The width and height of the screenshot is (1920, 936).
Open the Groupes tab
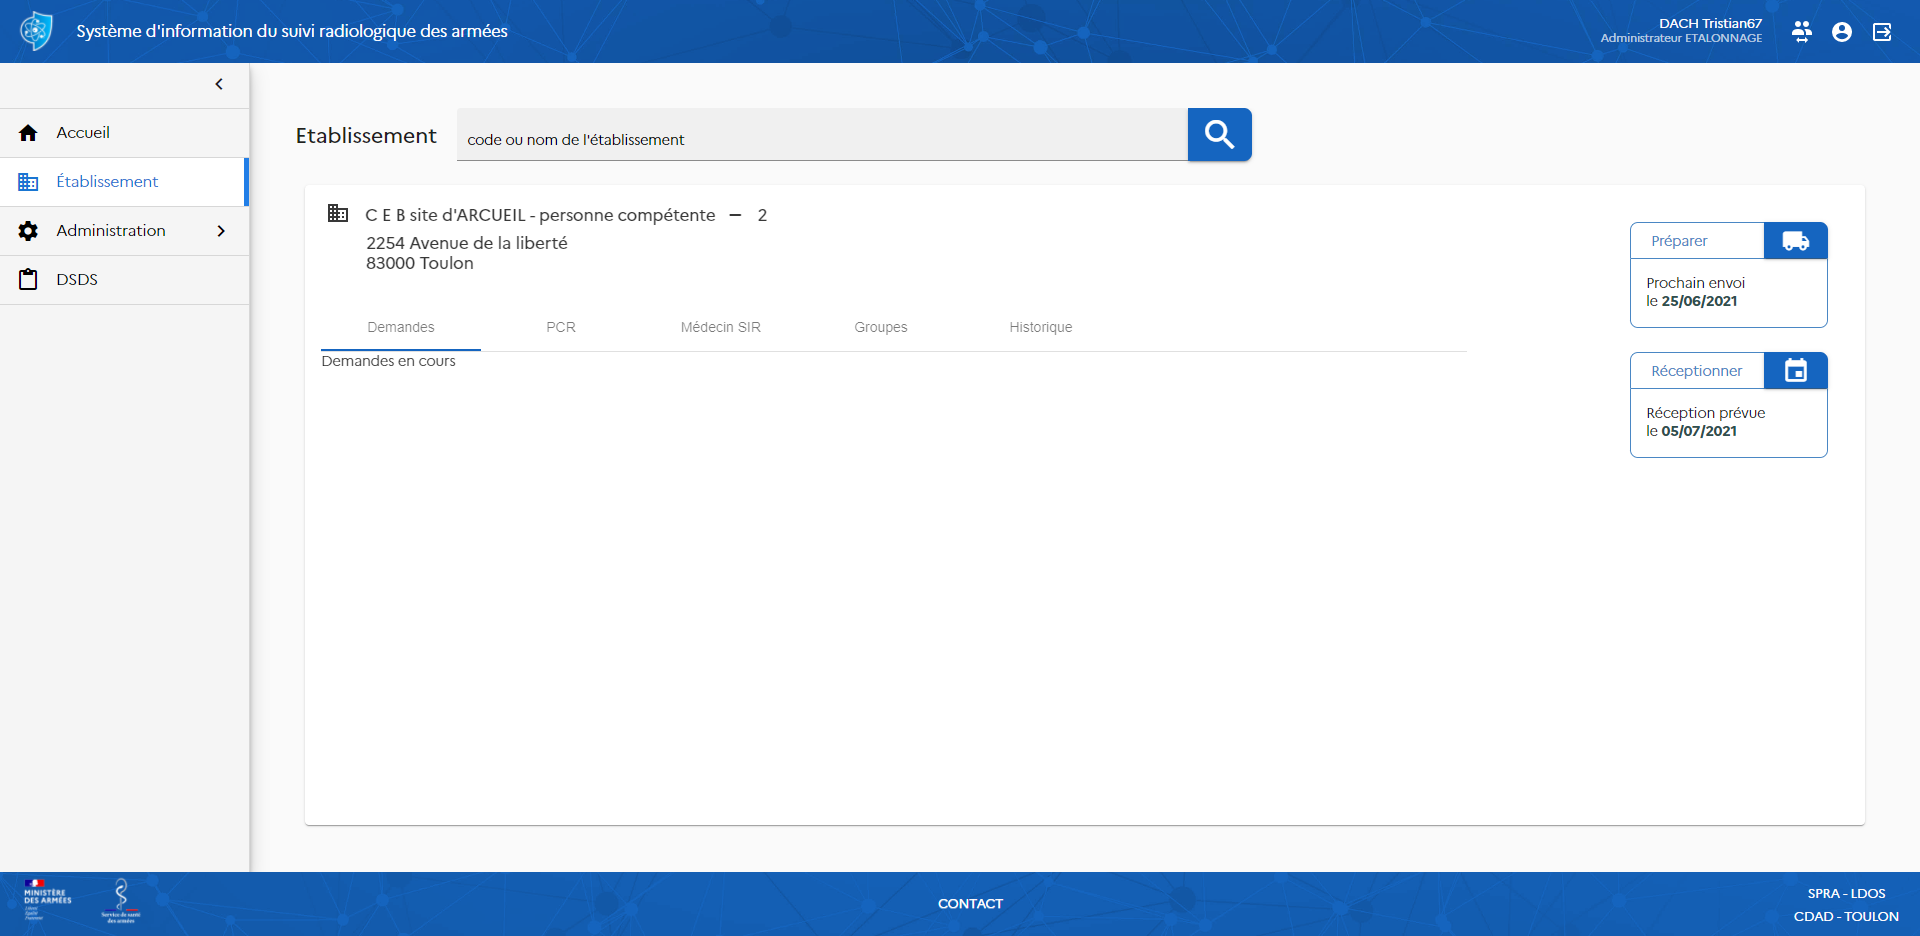[880, 327]
